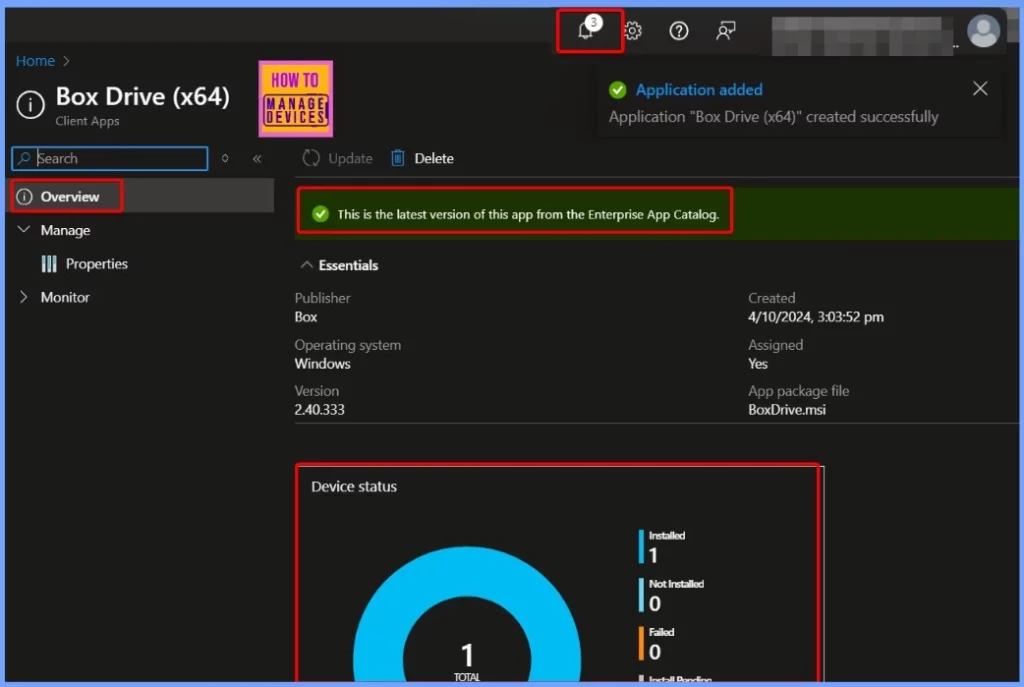This screenshot has height=687, width=1024.
Task: Click the Update toolbar button
Action: pos(337,158)
